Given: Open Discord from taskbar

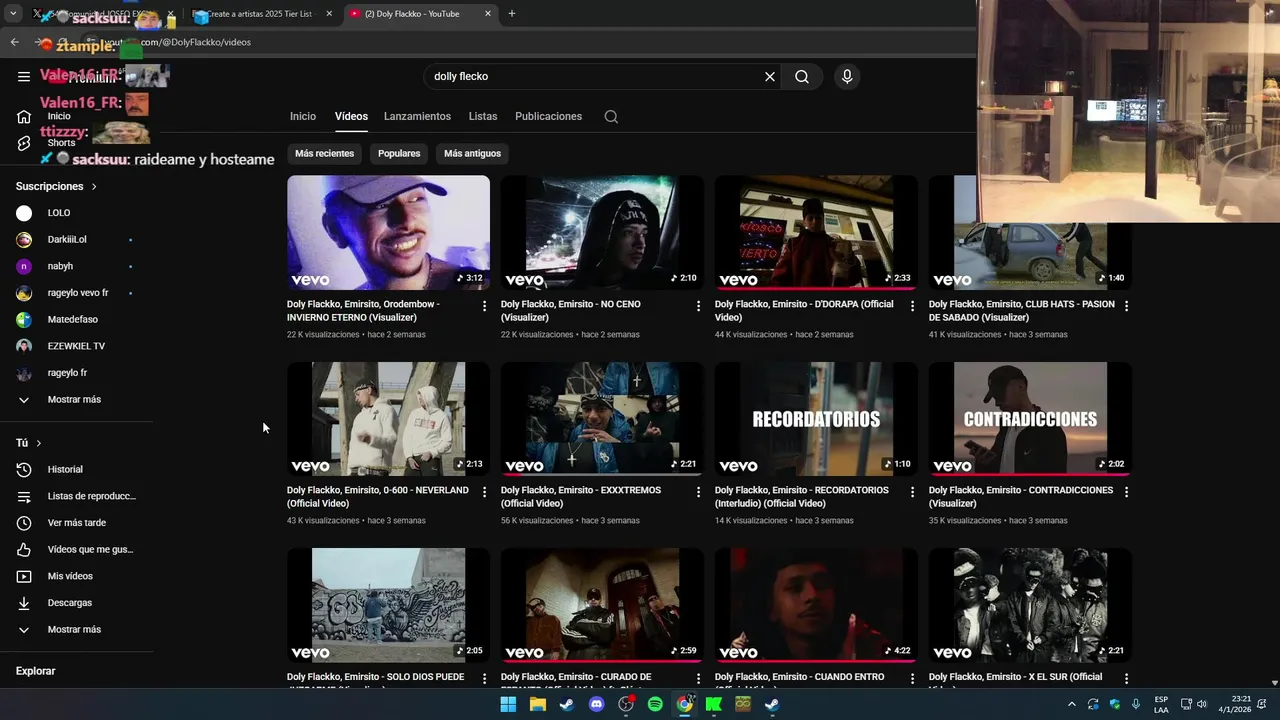Looking at the screenshot, I should click(x=597, y=704).
